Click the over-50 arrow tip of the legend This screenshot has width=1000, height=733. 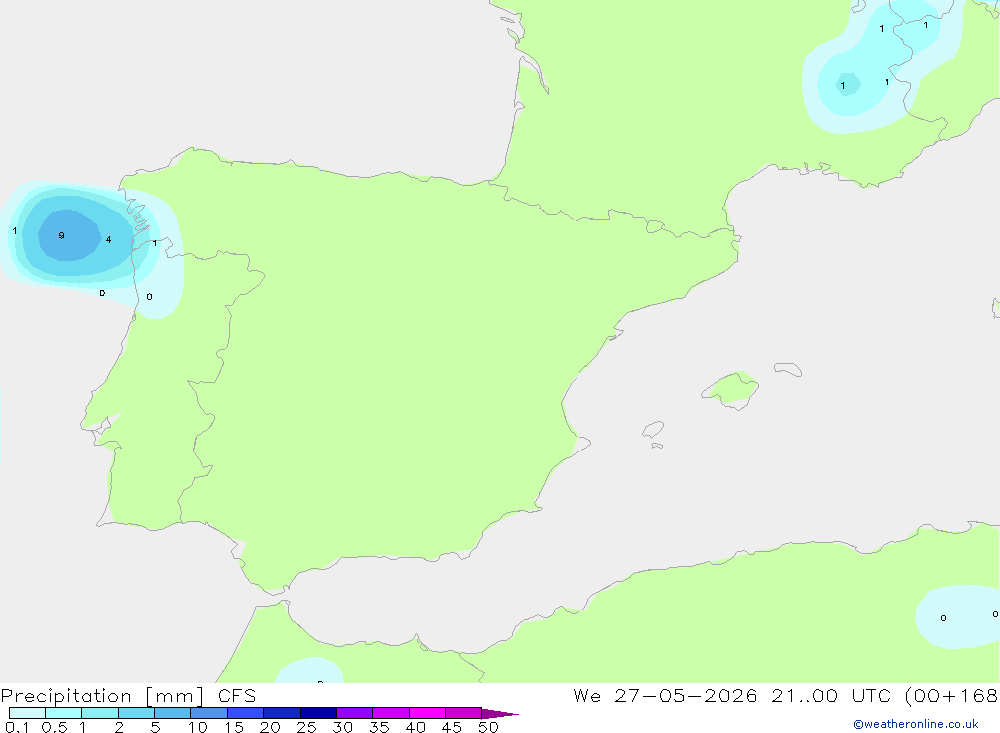pos(500,714)
